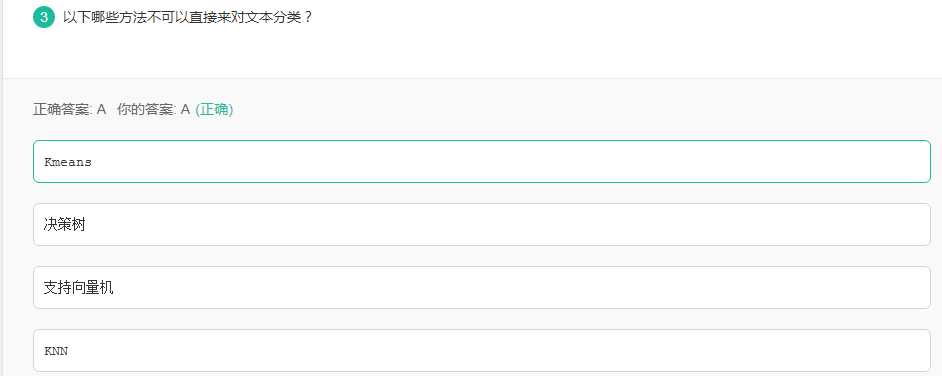Choose the 决策树 answer option
The image size is (942, 376).
tap(482, 225)
